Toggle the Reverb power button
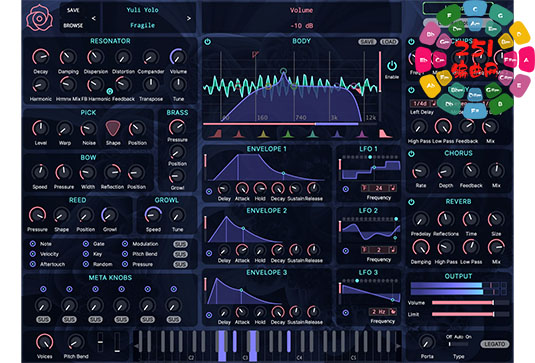This screenshot has width=535, height=363. coord(411,202)
